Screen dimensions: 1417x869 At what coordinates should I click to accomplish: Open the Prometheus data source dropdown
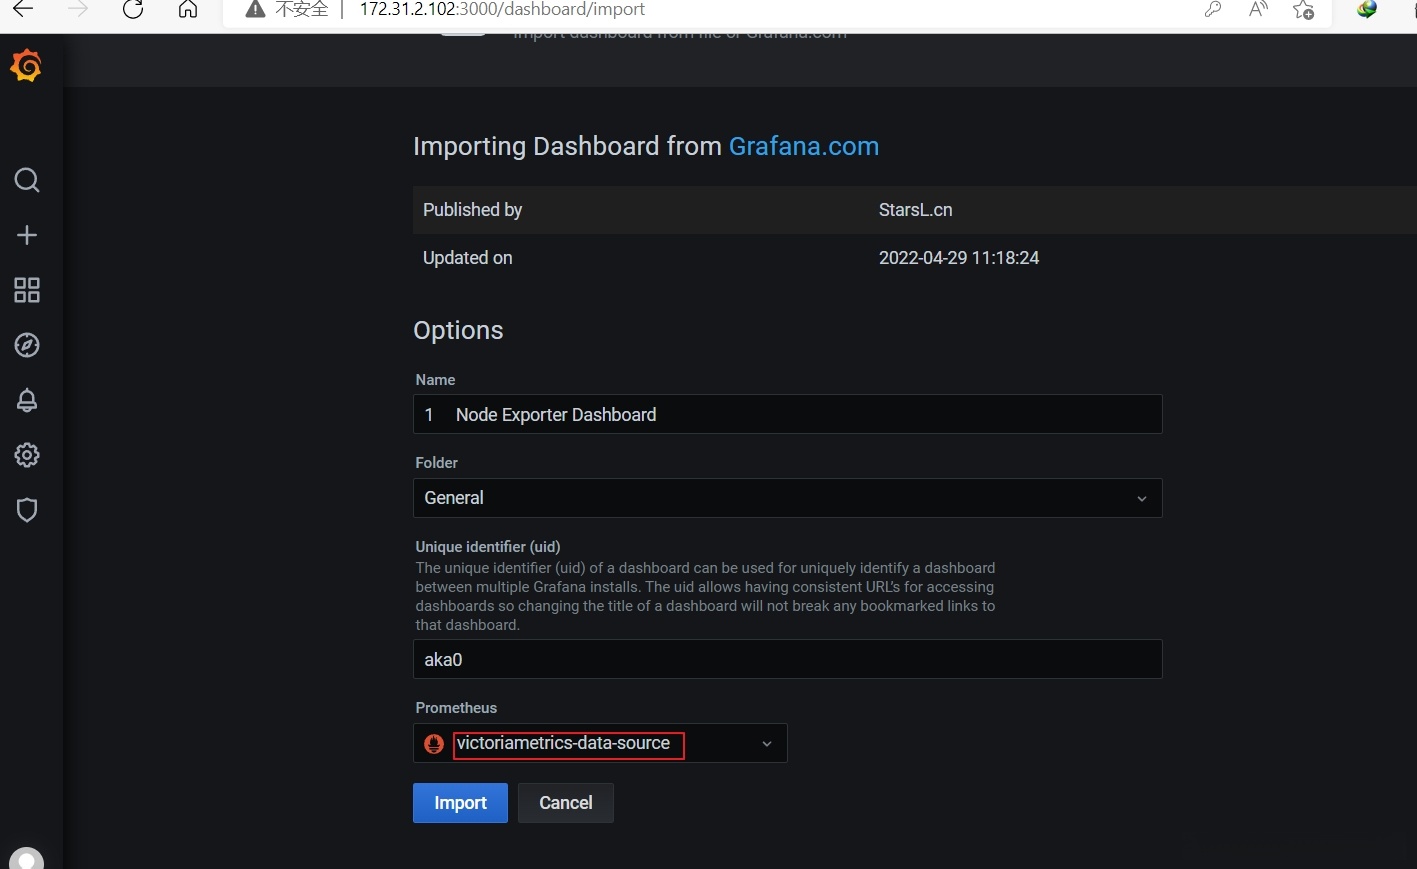pyautogui.click(x=600, y=743)
